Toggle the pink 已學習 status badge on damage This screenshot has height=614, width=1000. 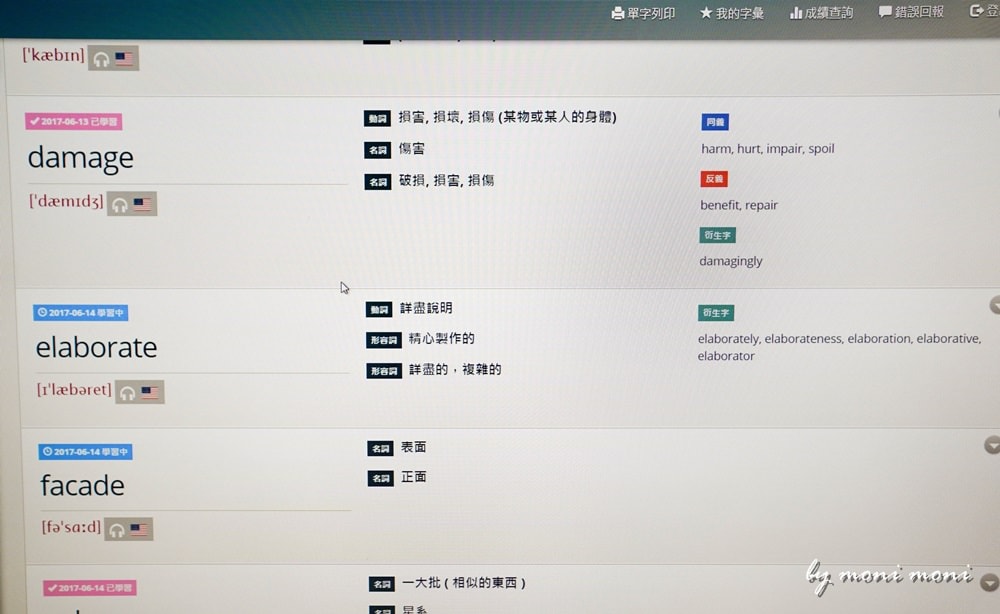pyautogui.click(x=74, y=122)
